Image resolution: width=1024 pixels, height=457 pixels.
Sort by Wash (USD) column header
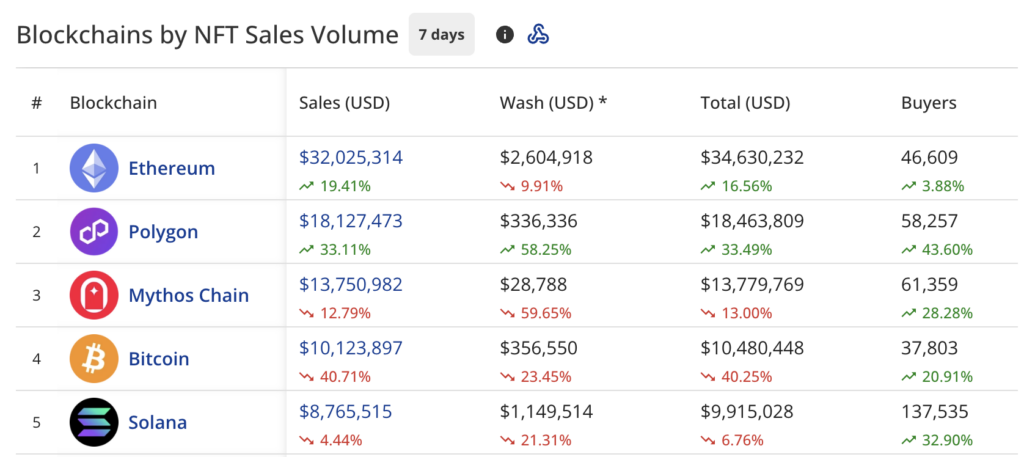tap(553, 102)
